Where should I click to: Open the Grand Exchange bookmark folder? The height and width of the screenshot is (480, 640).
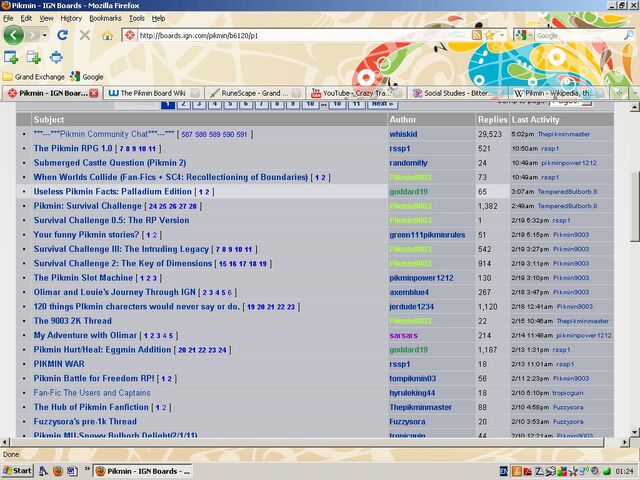(33, 77)
